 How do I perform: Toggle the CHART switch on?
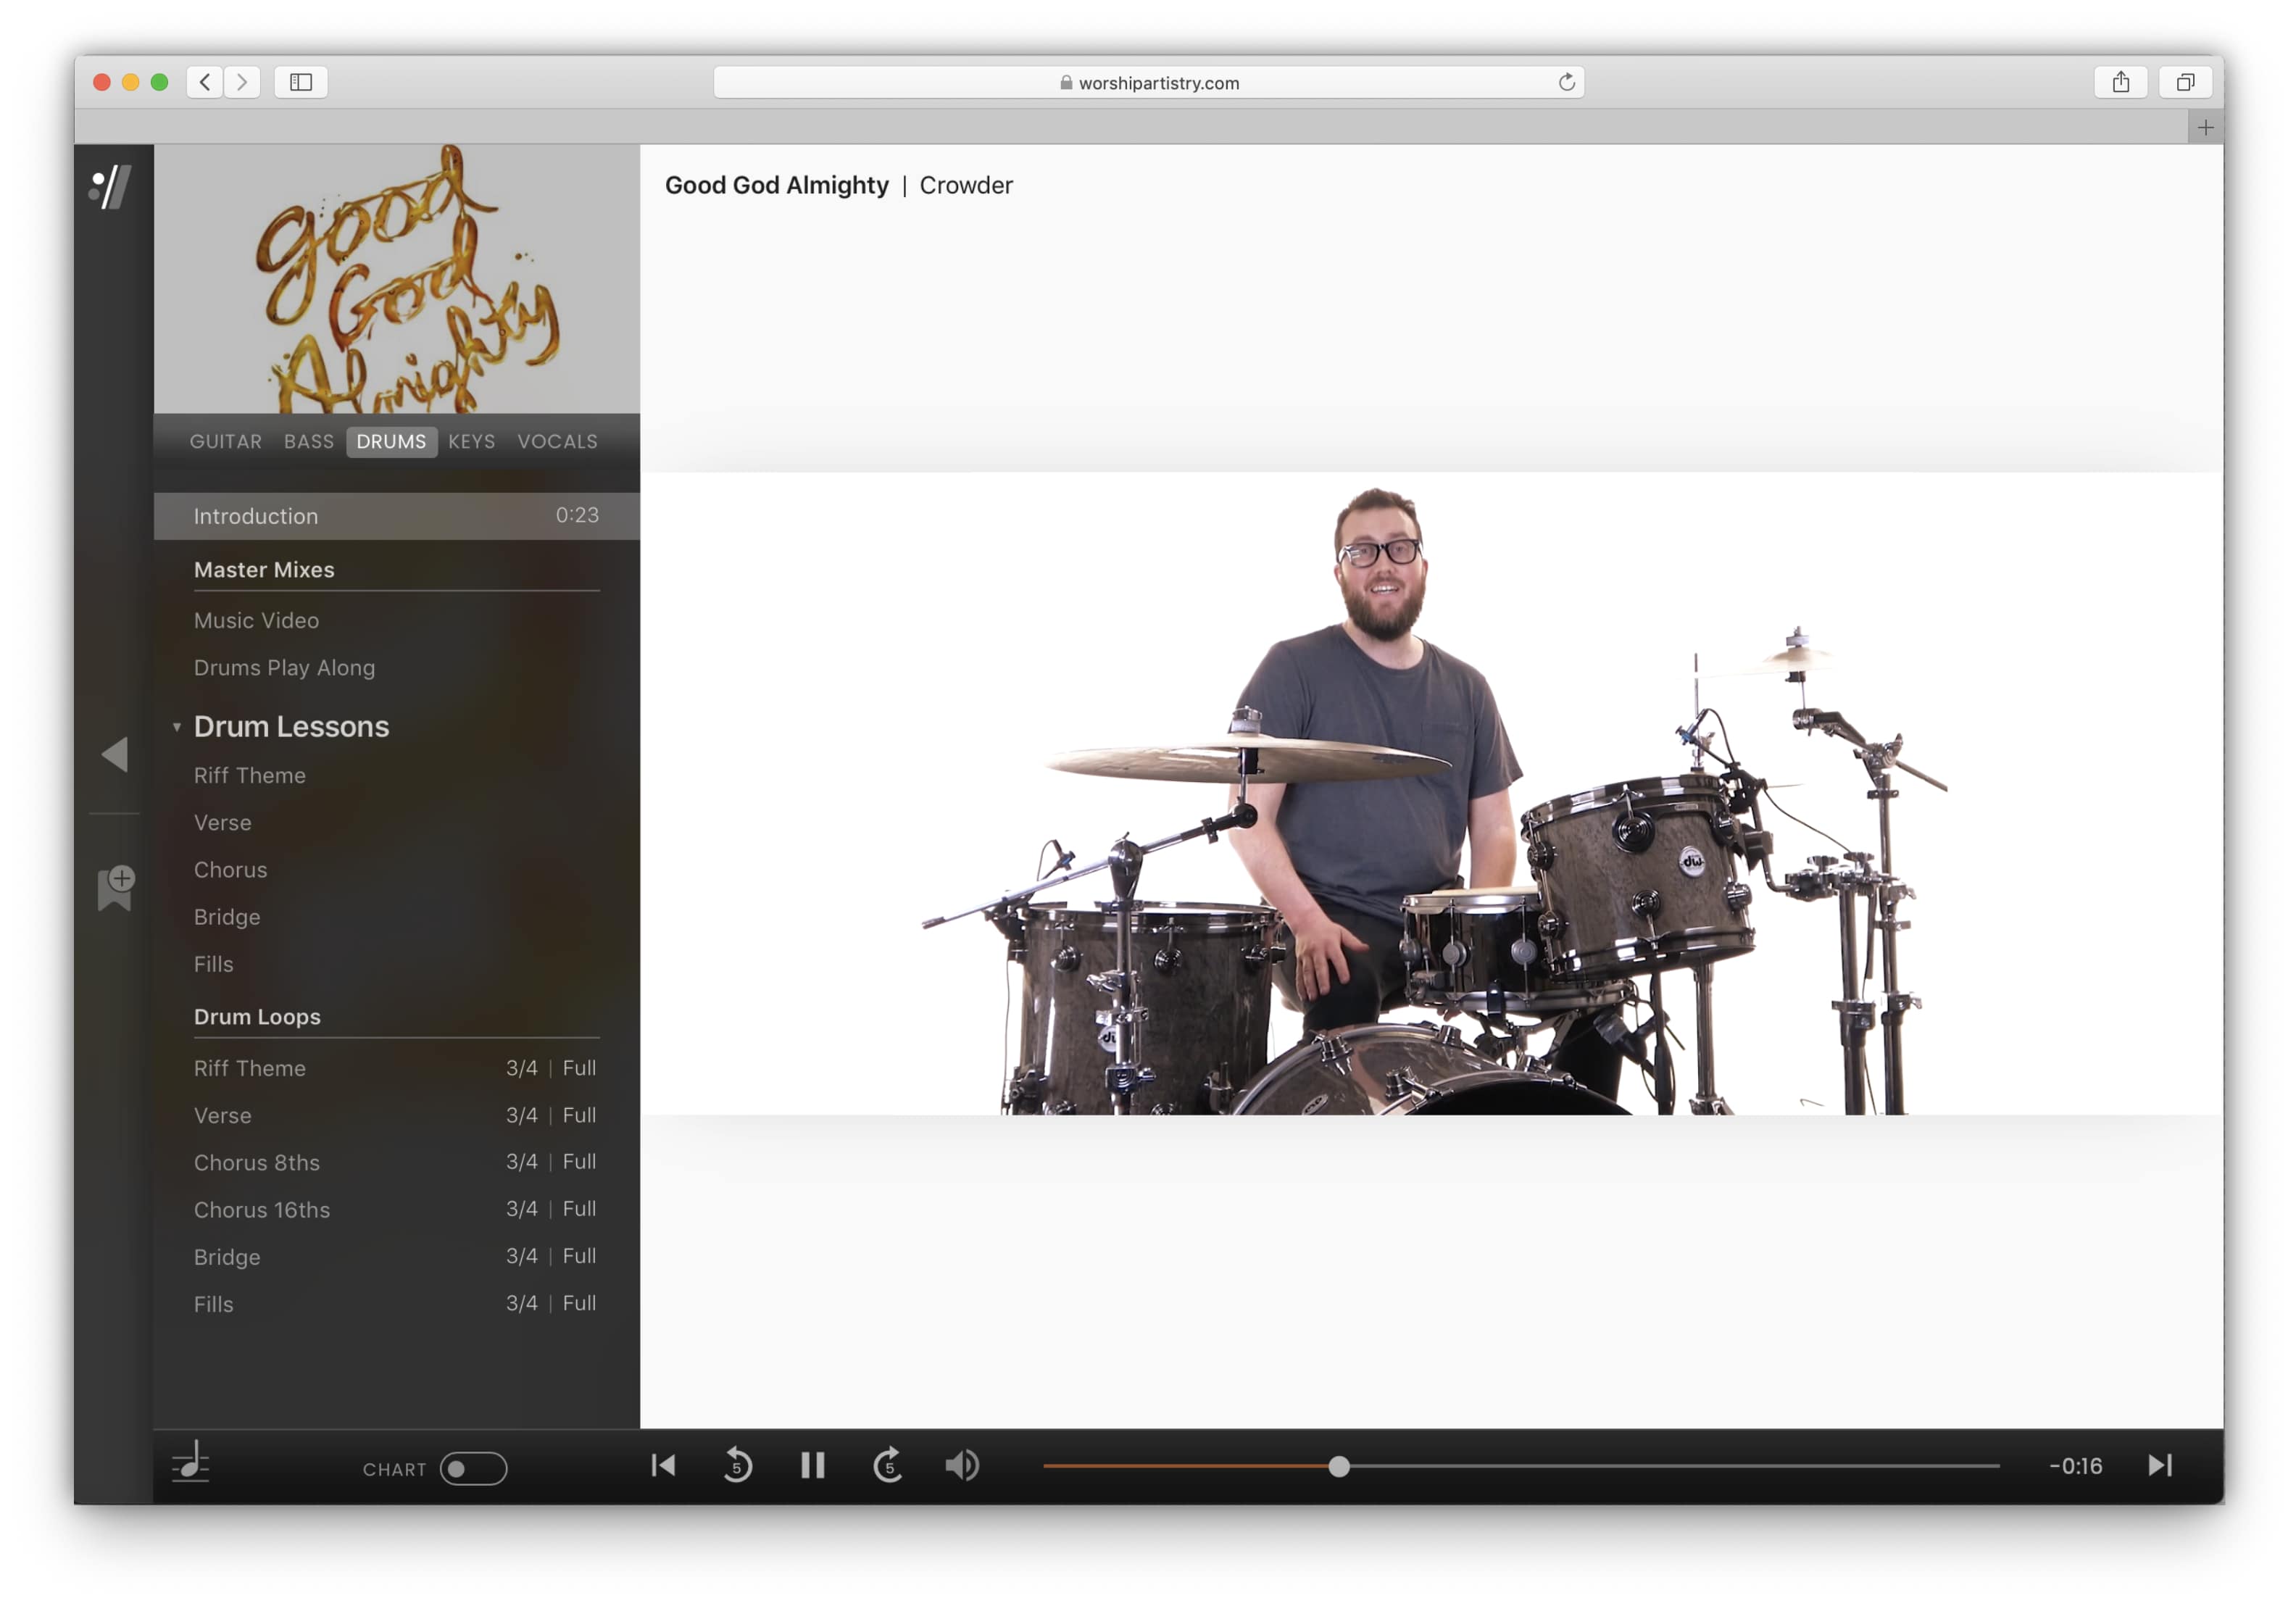[473, 1469]
